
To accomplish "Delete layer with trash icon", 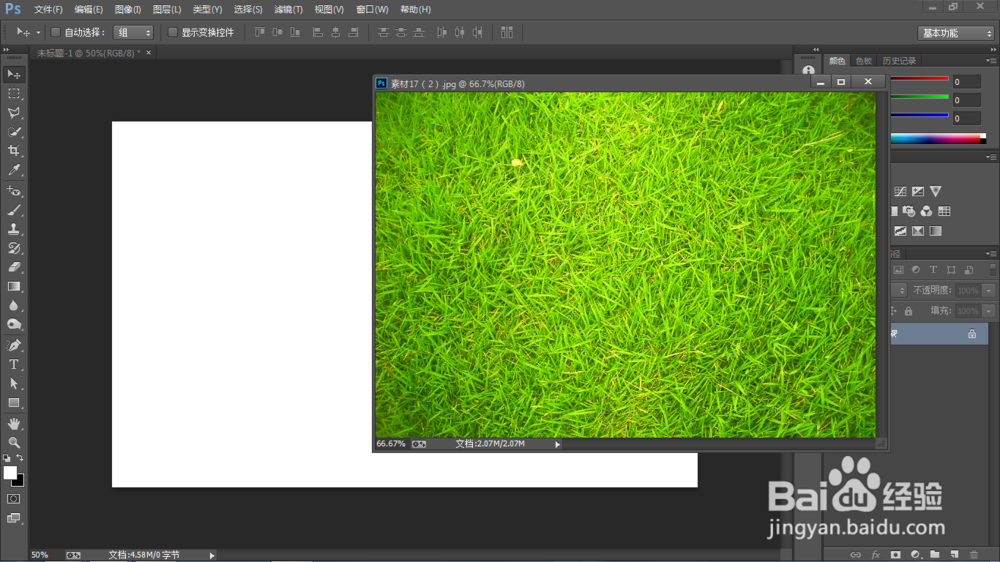I will click(974, 554).
